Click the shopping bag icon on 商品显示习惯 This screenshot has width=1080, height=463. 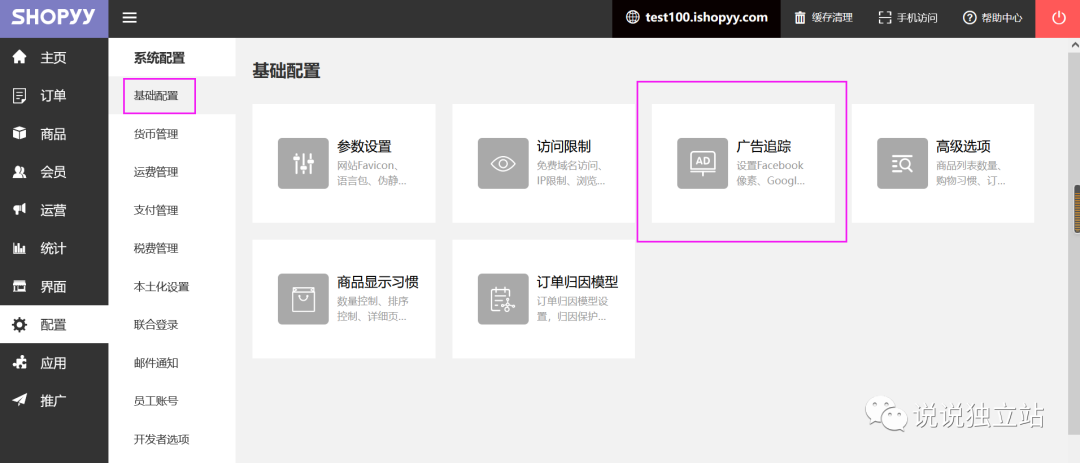303,299
